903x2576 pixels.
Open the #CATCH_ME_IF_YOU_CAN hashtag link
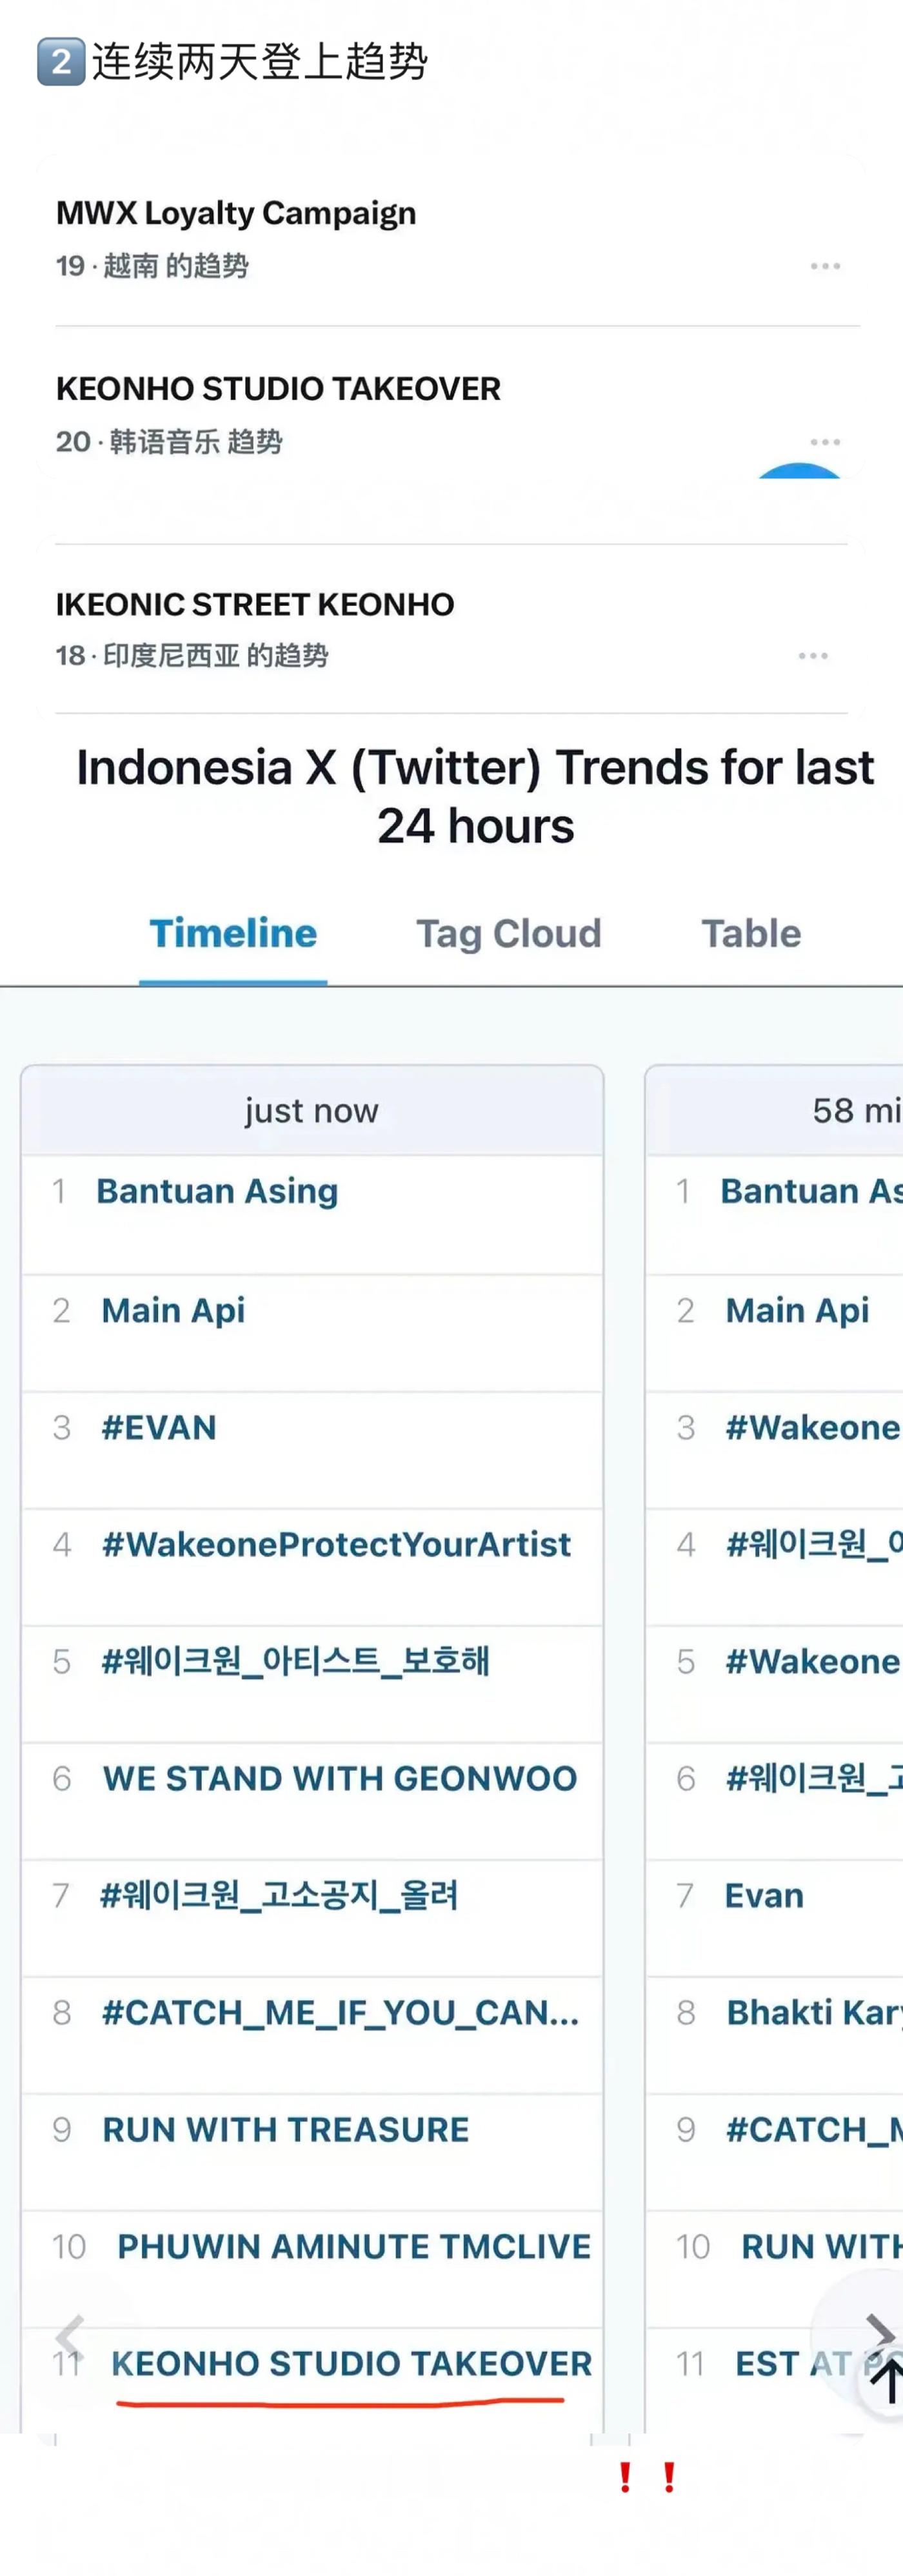[x=340, y=2012]
